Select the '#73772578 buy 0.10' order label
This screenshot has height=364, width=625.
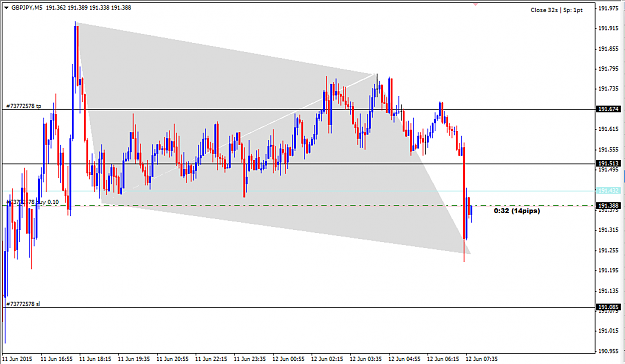(x=33, y=202)
